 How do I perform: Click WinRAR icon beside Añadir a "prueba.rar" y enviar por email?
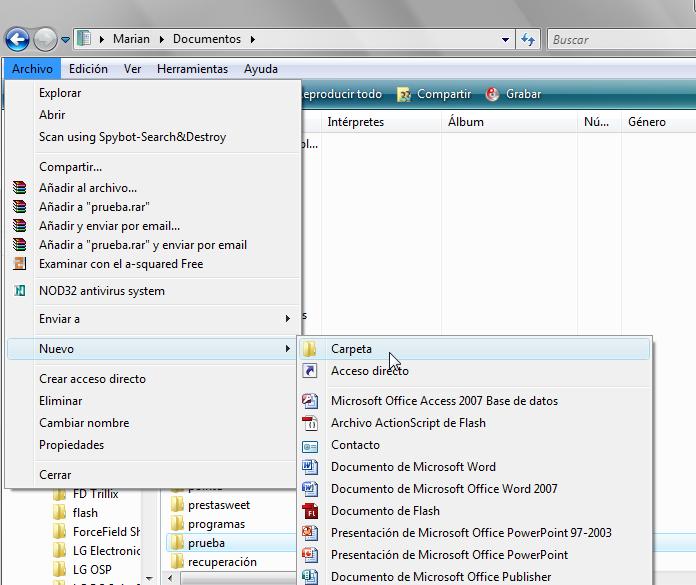click(x=20, y=245)
